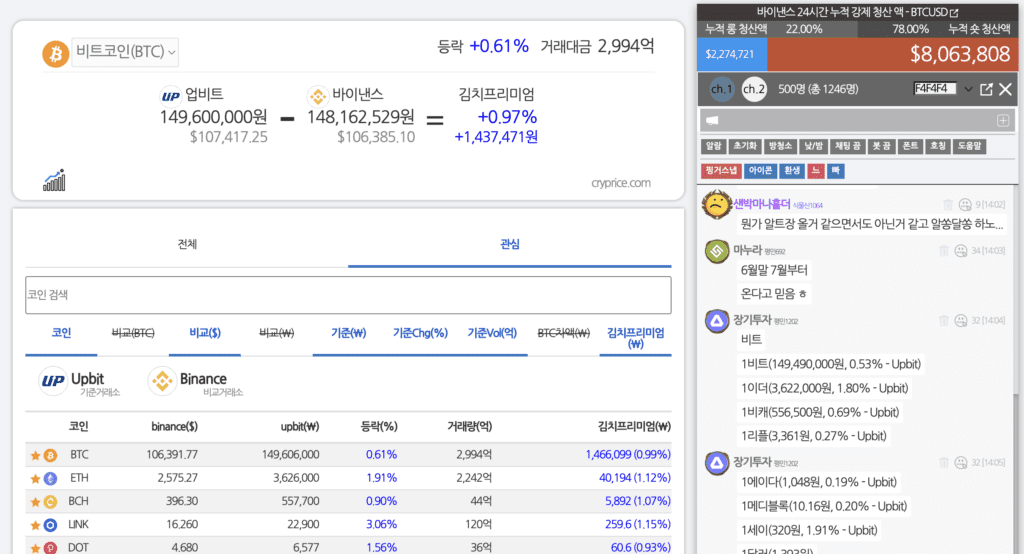Click the LINK coin icon in table
This screenshot has height=554, width=1024.
[50, 525]
